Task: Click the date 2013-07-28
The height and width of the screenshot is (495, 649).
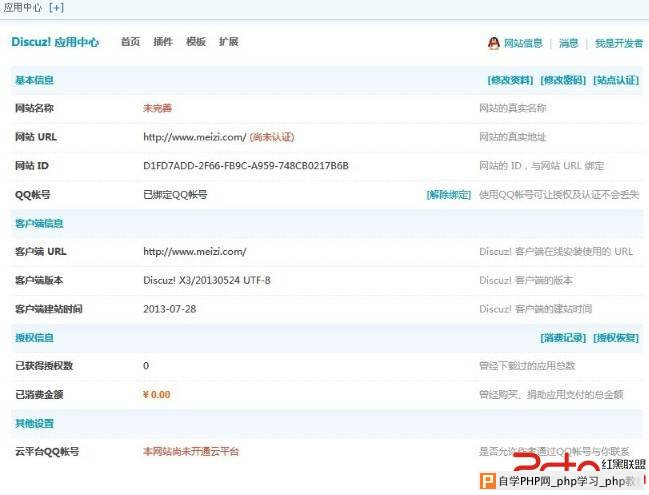Action: coord(170,309)
